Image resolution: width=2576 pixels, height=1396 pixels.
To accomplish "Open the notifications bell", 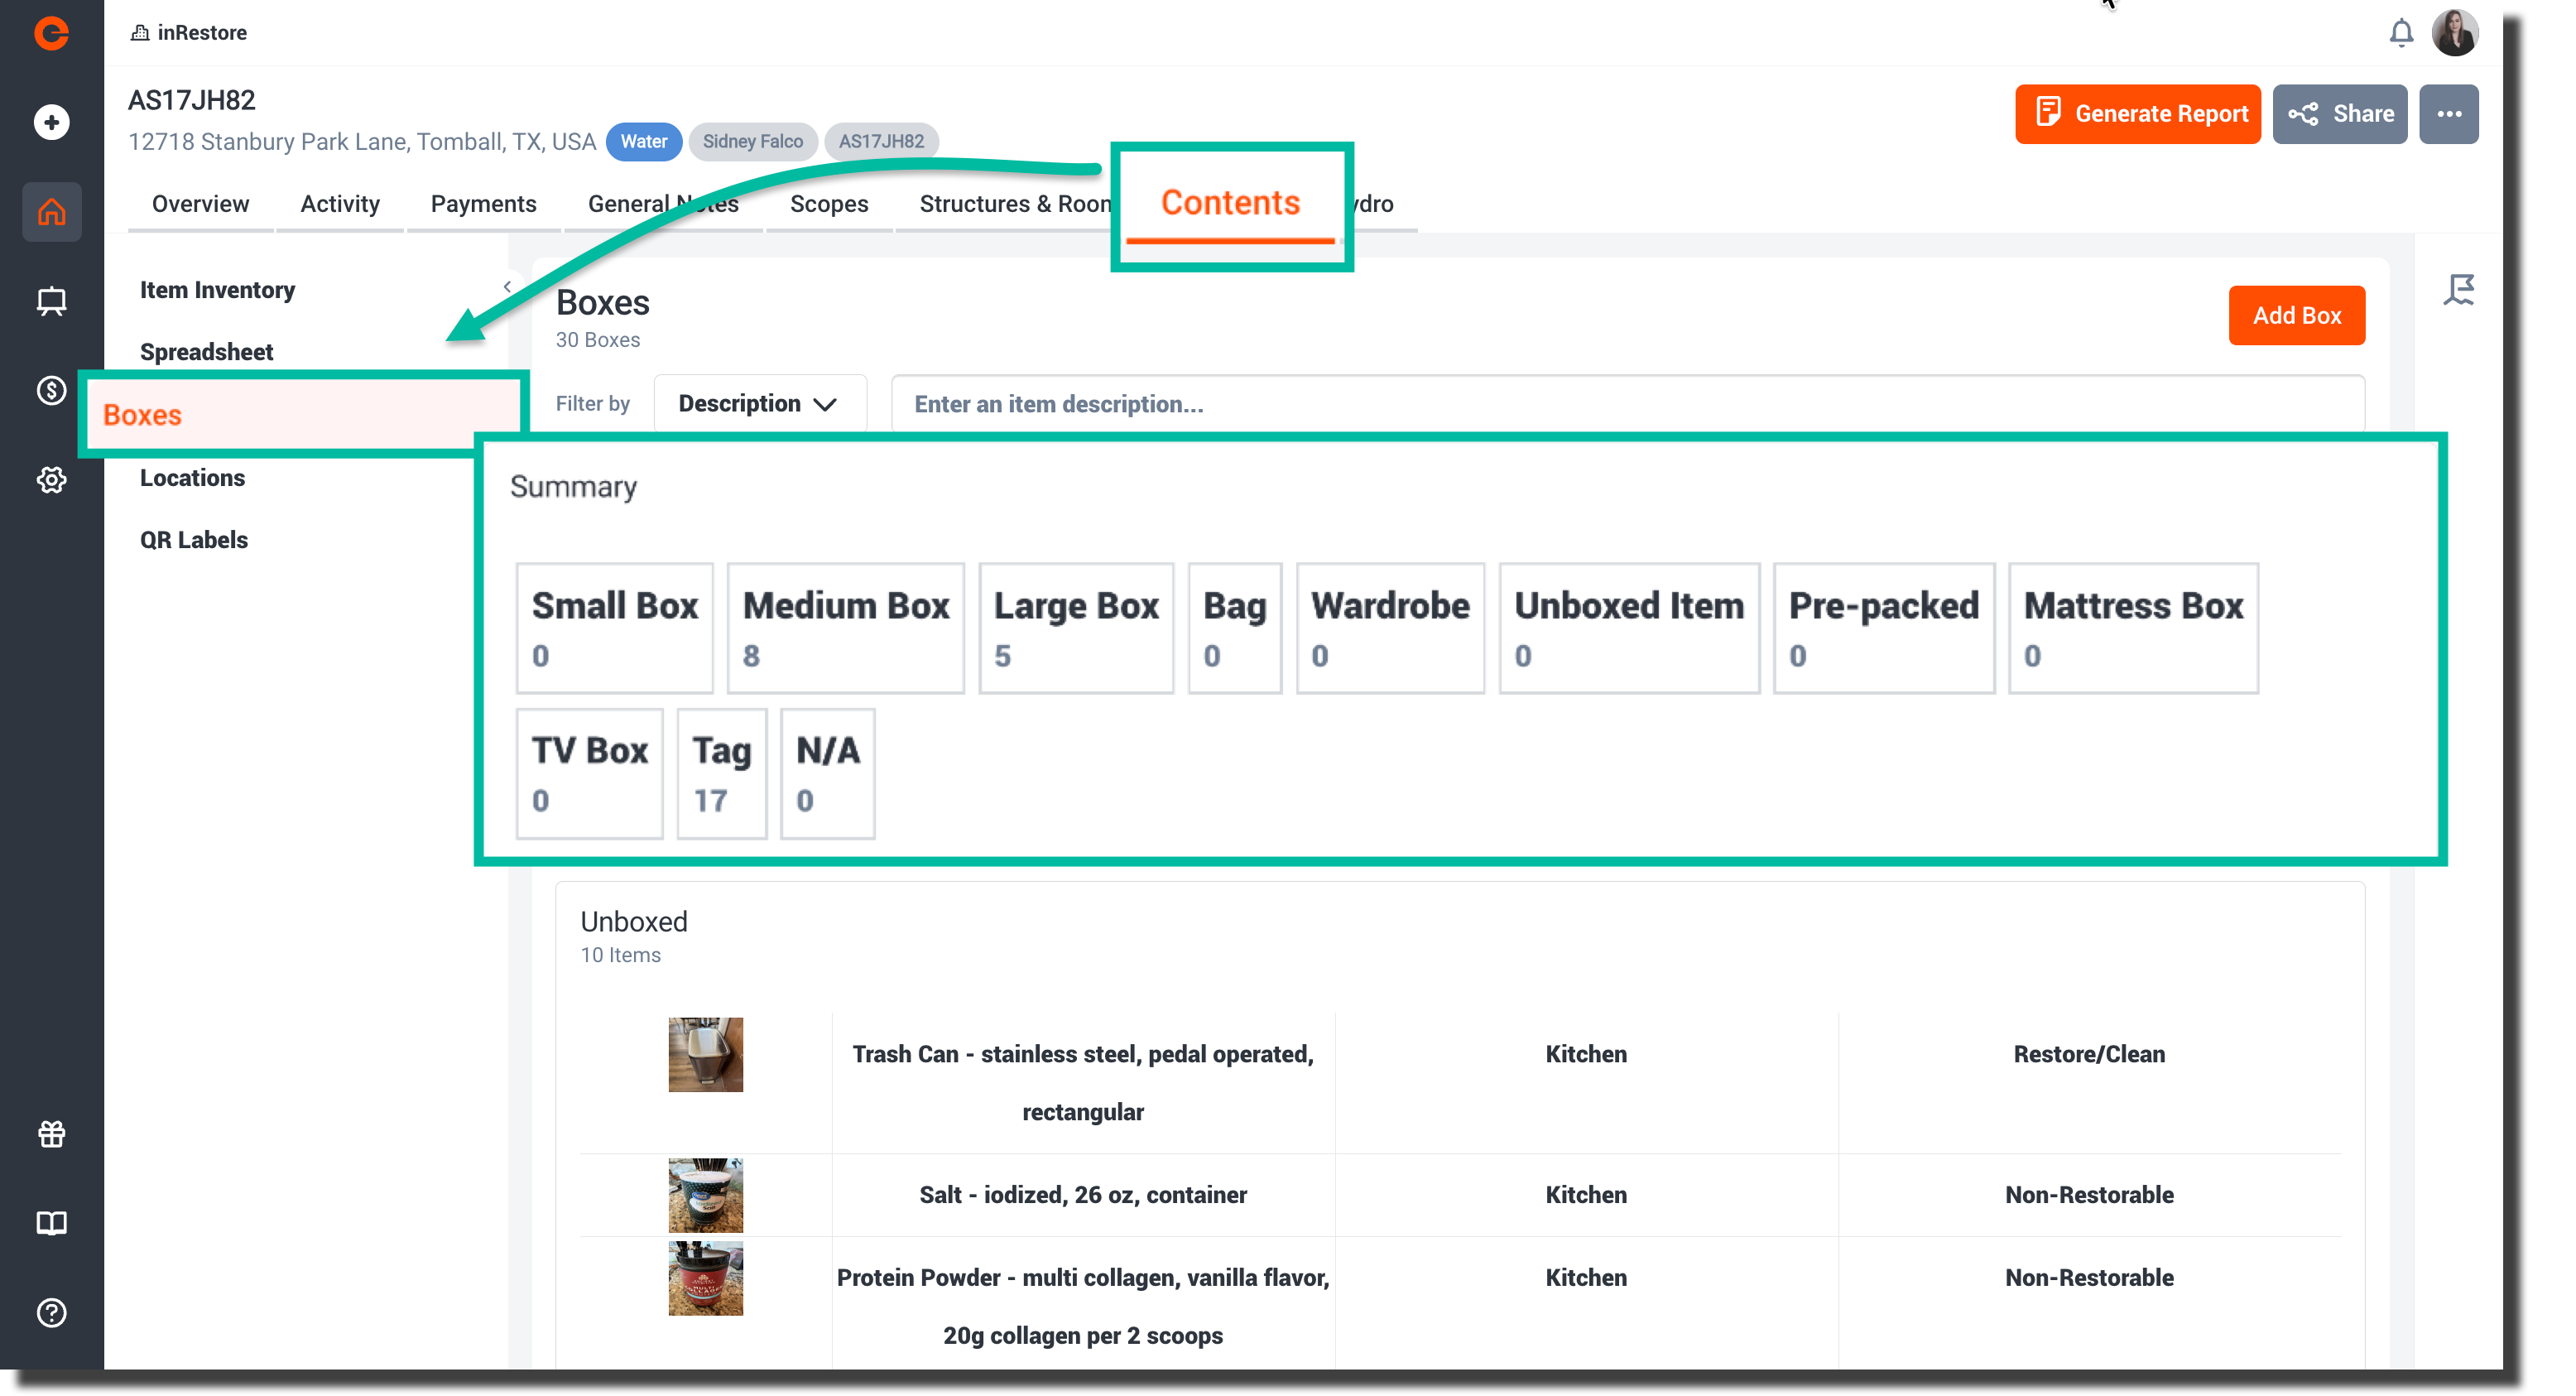I will [2401, 33].
